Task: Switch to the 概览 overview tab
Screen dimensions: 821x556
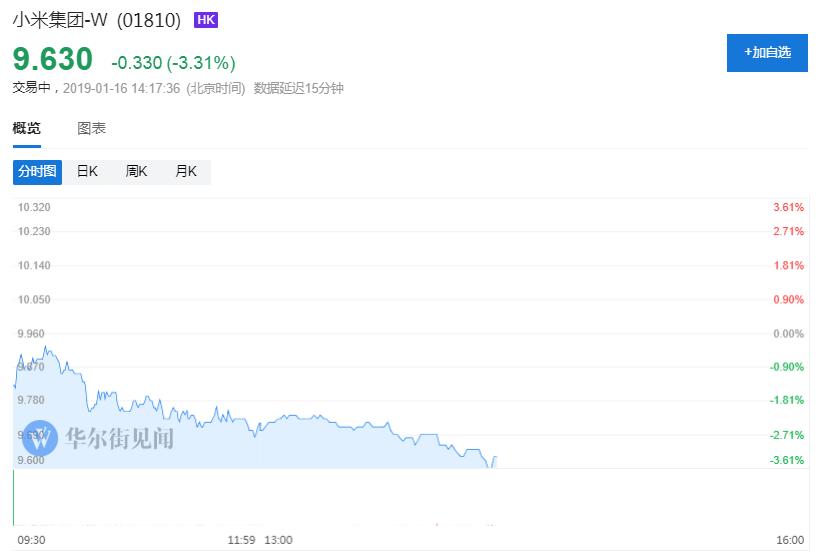Action: click(x=27, y=128)
